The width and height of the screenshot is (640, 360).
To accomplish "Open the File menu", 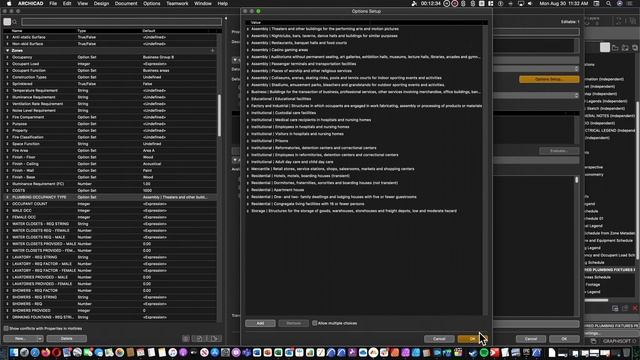I will point(53,3).
